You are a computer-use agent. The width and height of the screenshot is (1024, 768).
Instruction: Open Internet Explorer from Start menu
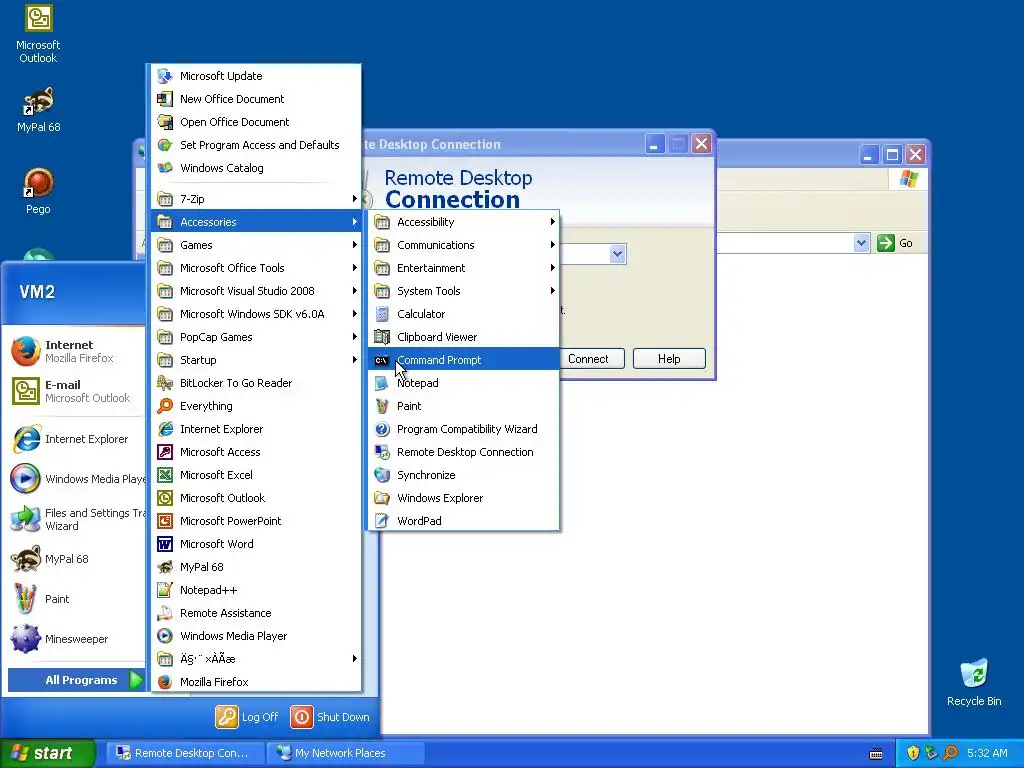click(75, 439)
